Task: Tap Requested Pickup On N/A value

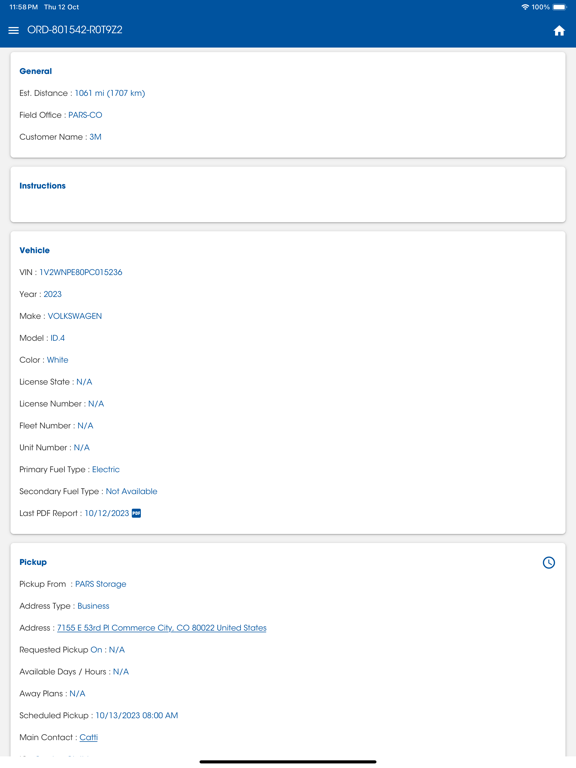Action: (117, 650)
